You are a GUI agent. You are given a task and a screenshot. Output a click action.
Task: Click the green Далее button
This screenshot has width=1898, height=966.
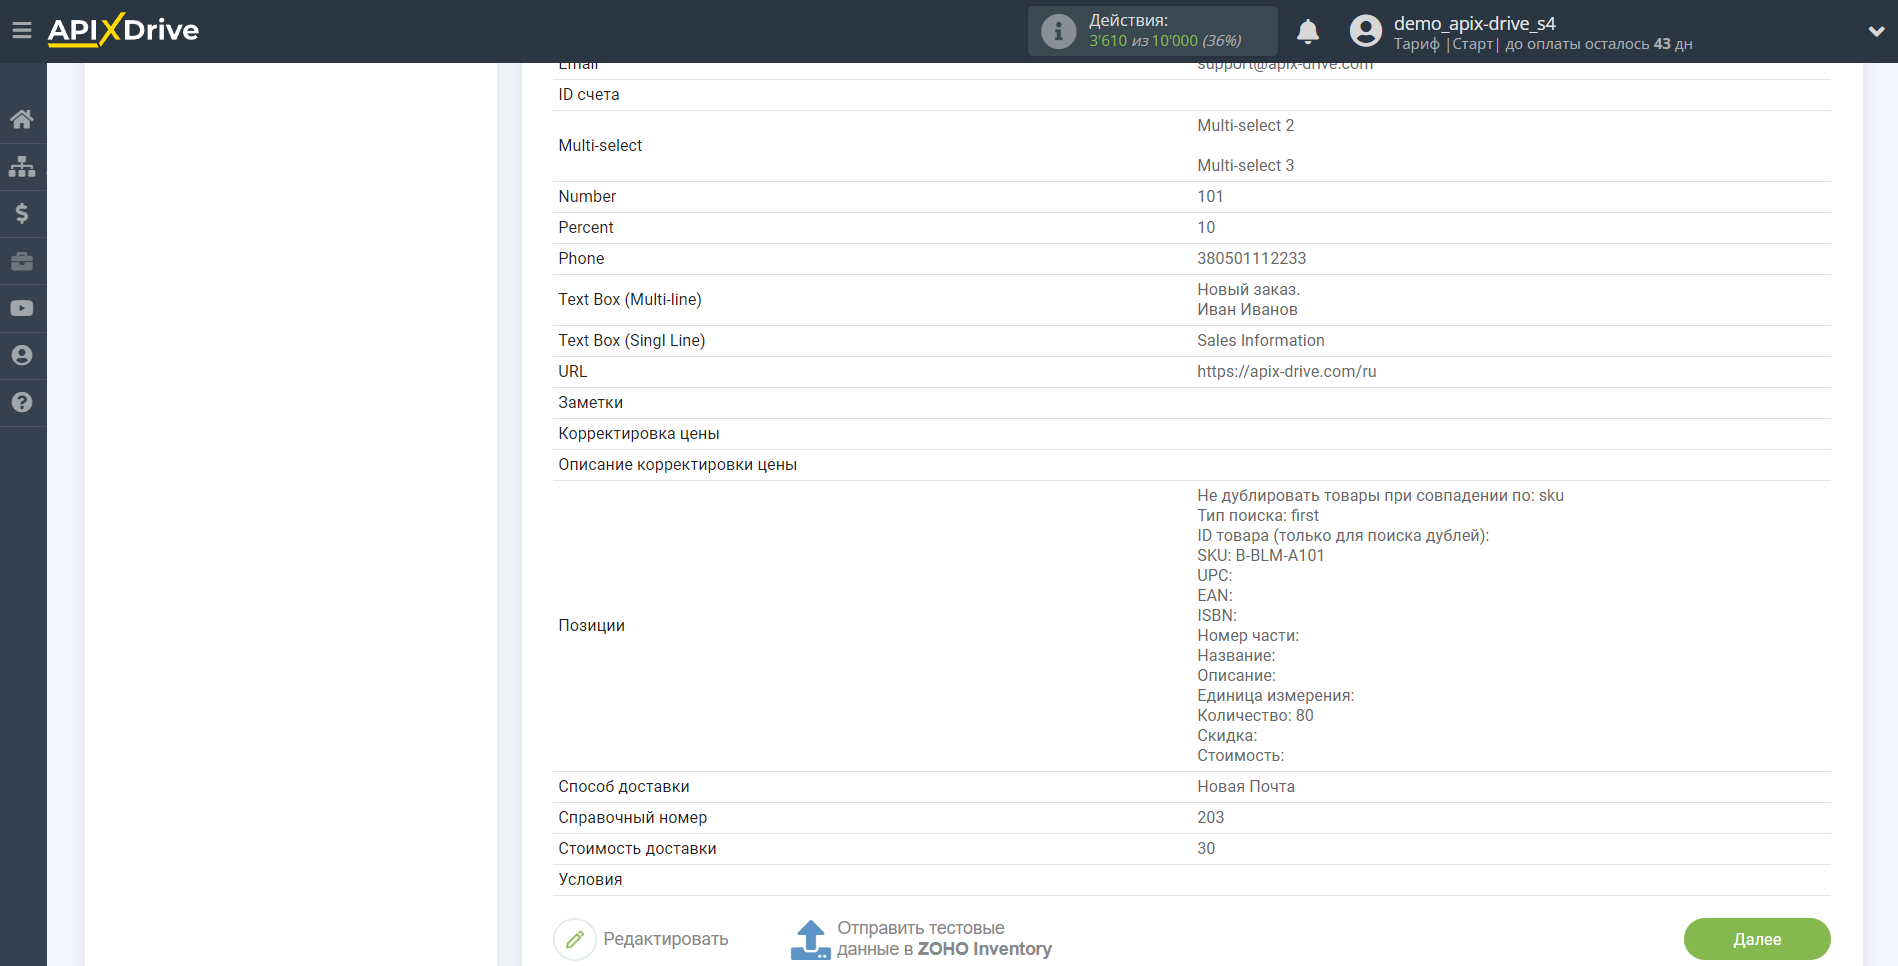(1757, 939)
